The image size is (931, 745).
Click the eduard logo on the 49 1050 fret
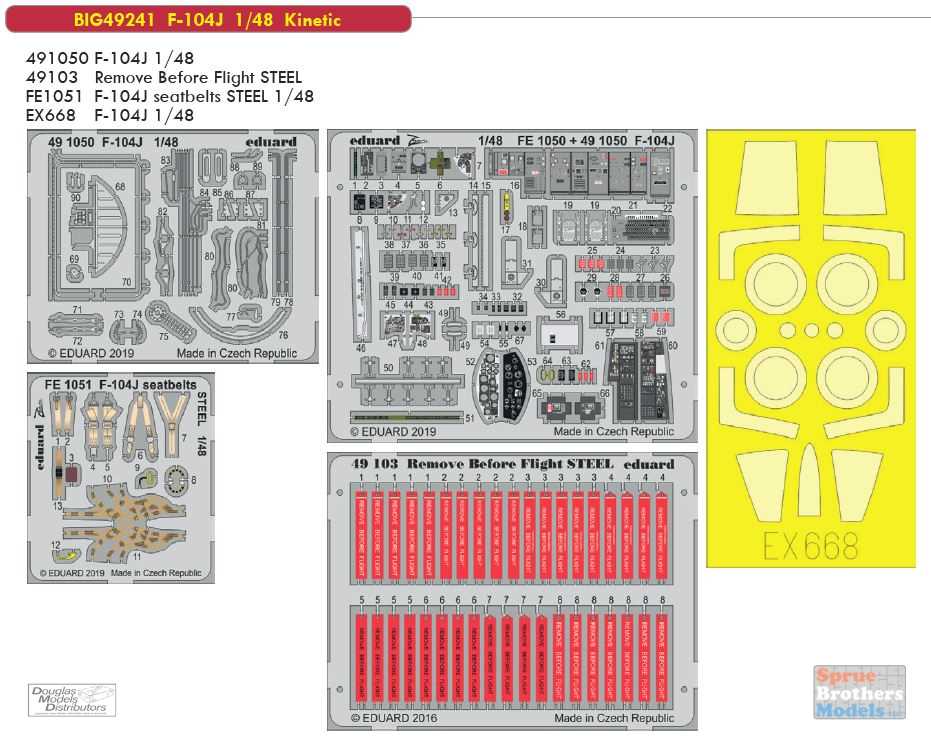tap(271, 141)
